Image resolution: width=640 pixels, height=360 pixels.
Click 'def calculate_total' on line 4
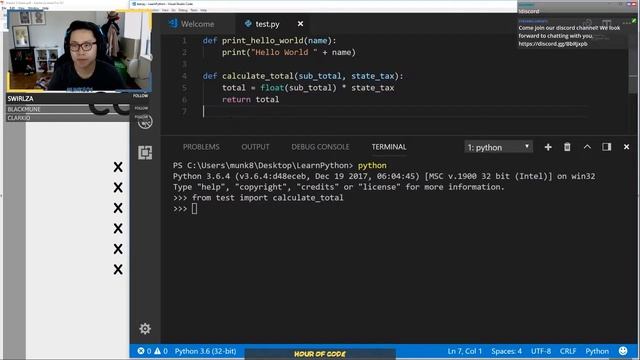tap(248, 76)
